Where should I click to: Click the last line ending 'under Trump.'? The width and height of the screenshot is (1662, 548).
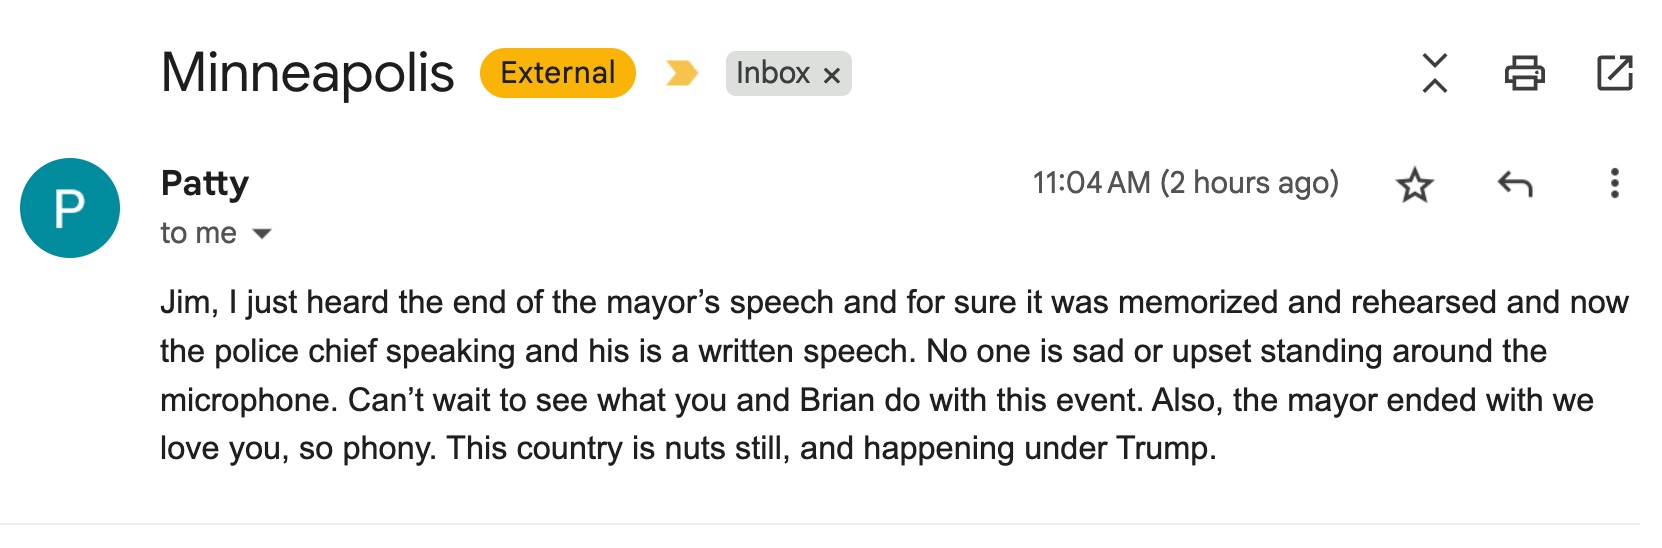[688, 448]
